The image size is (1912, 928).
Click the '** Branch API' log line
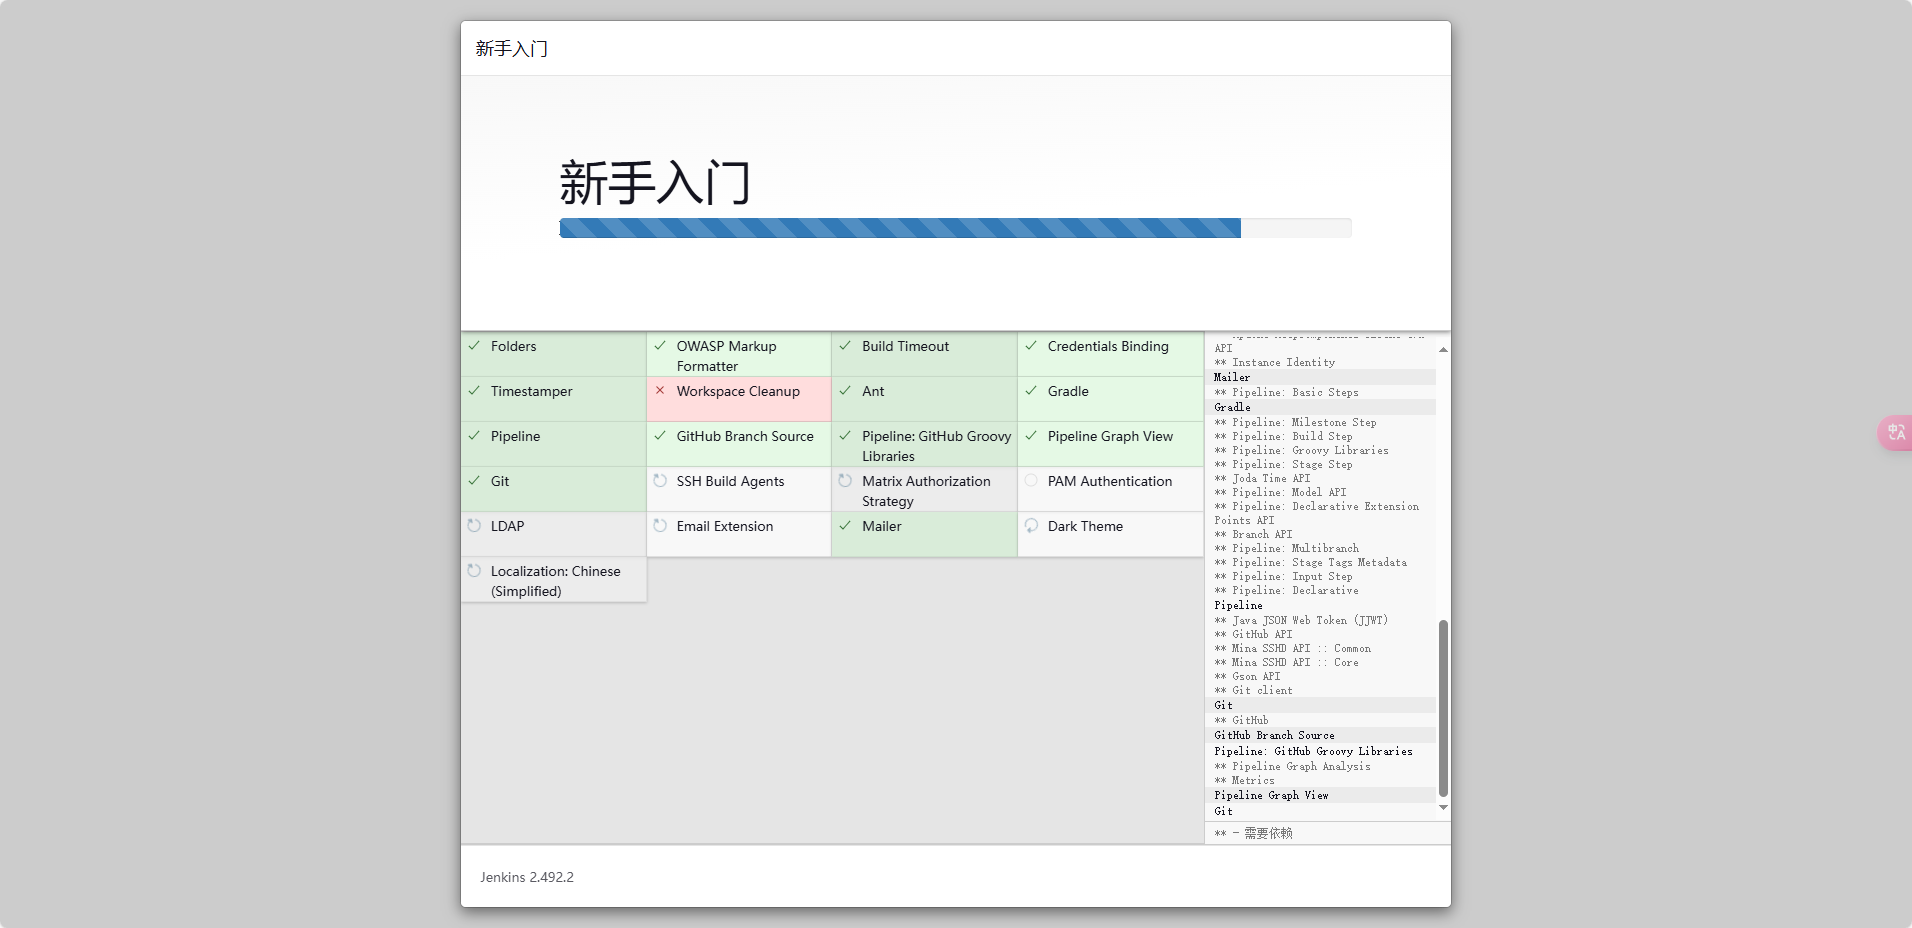pos(1253,535)
